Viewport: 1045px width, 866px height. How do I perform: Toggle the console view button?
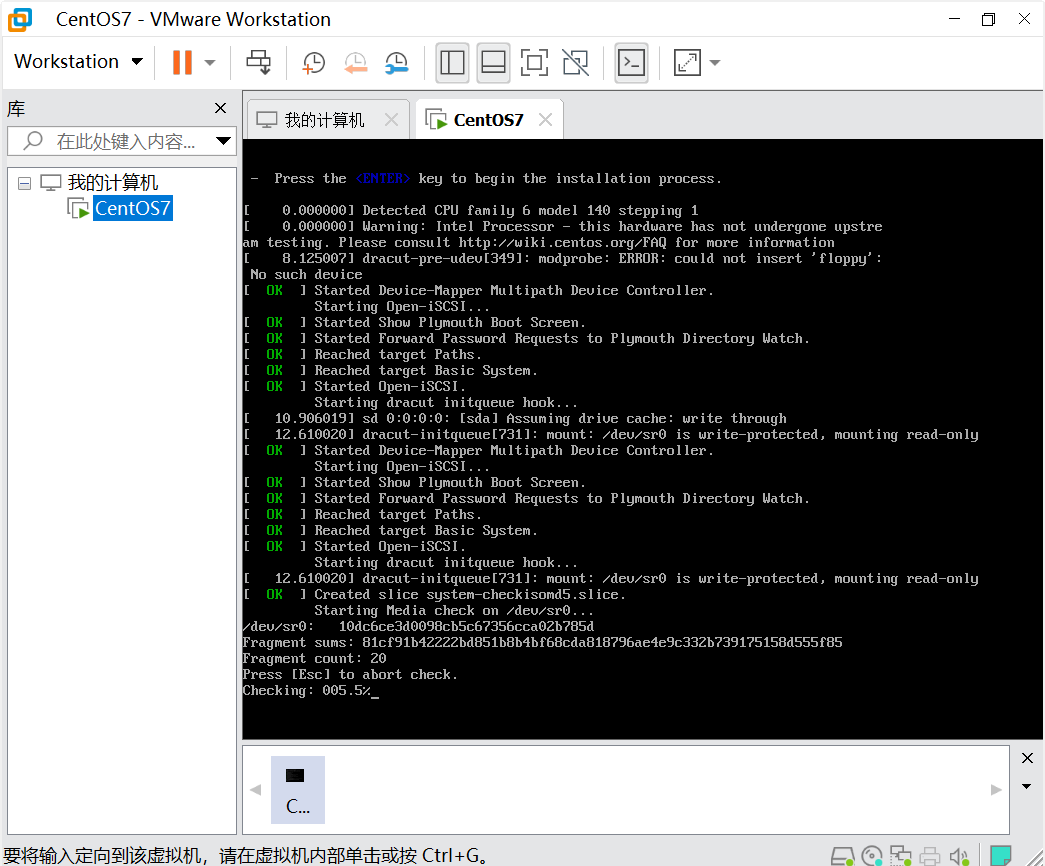pos(631,63)
